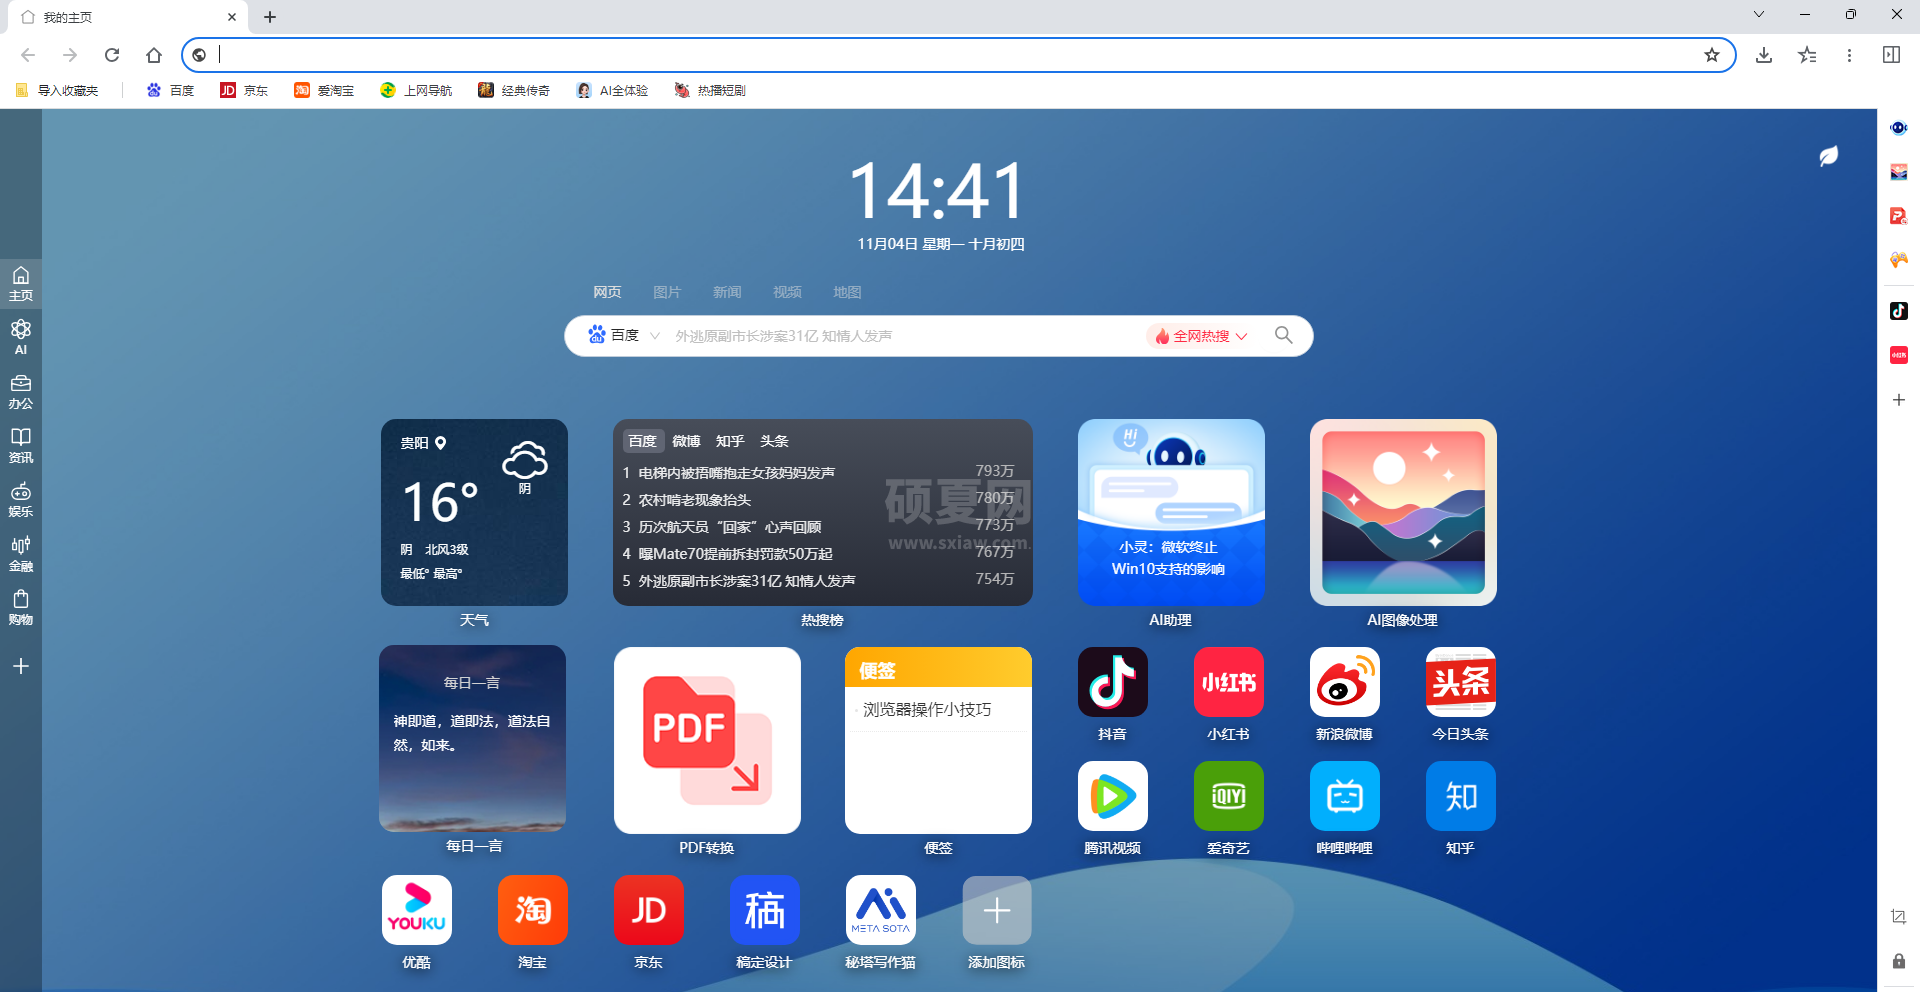The image size is (1920, 992).
Task: Open the AI全体验 bookmark
Action: tap(612, 90)
